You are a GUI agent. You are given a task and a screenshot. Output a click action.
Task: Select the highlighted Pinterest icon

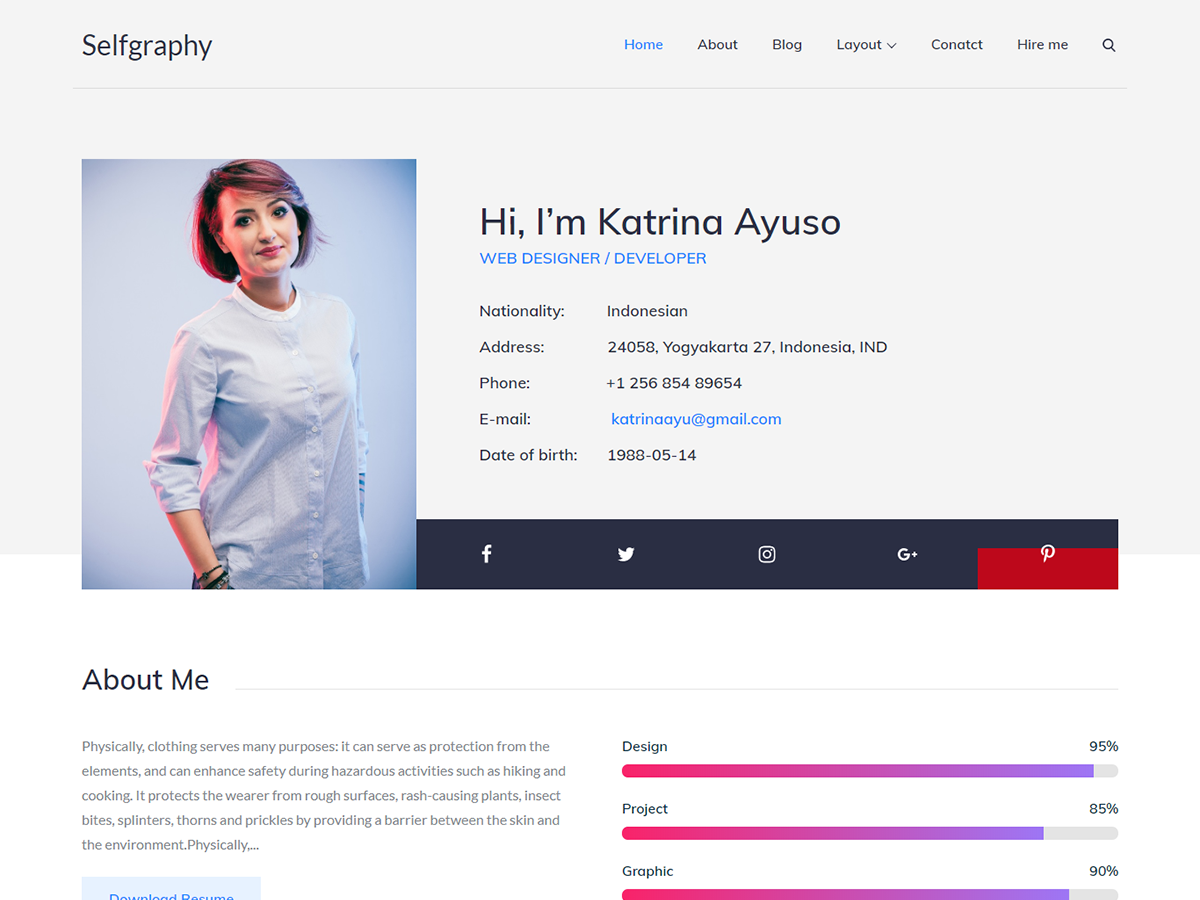(1047, 553)
